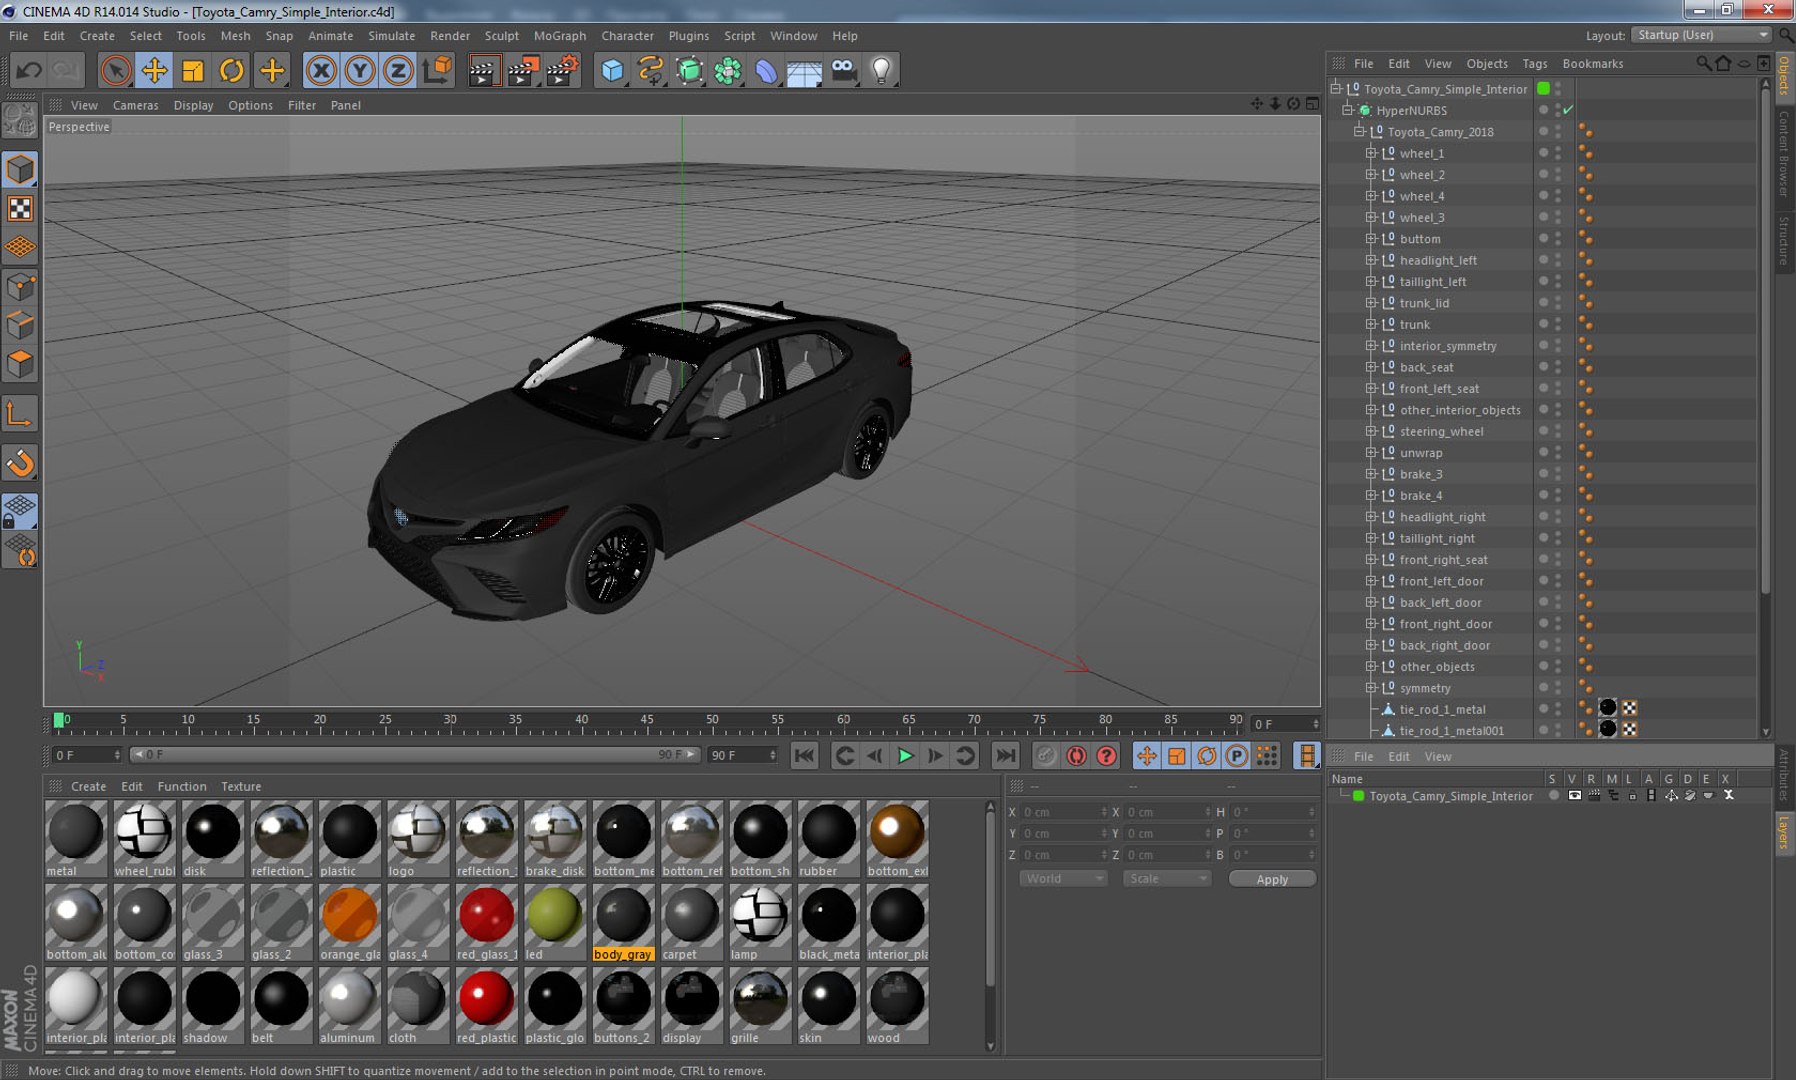Open the Simulate menu
Viewport: 1796px width, 1080px height.
pyautogui.click(x=392, y=35)
